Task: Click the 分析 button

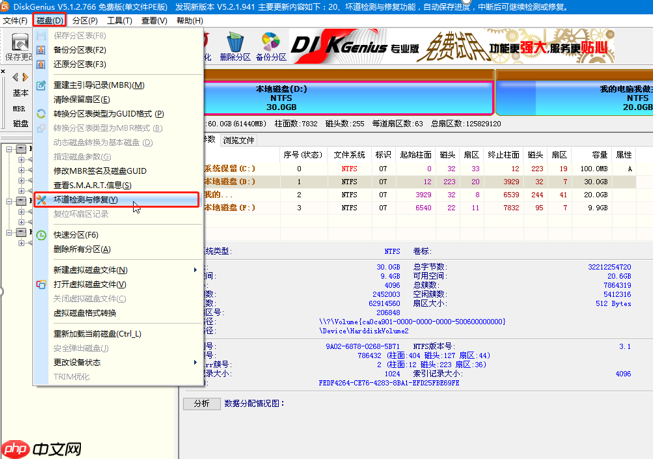Action: tap(202, 404)
